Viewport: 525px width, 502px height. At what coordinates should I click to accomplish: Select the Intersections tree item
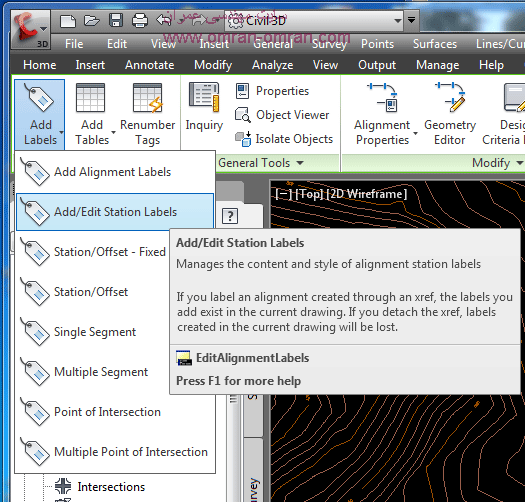(111, 487)
